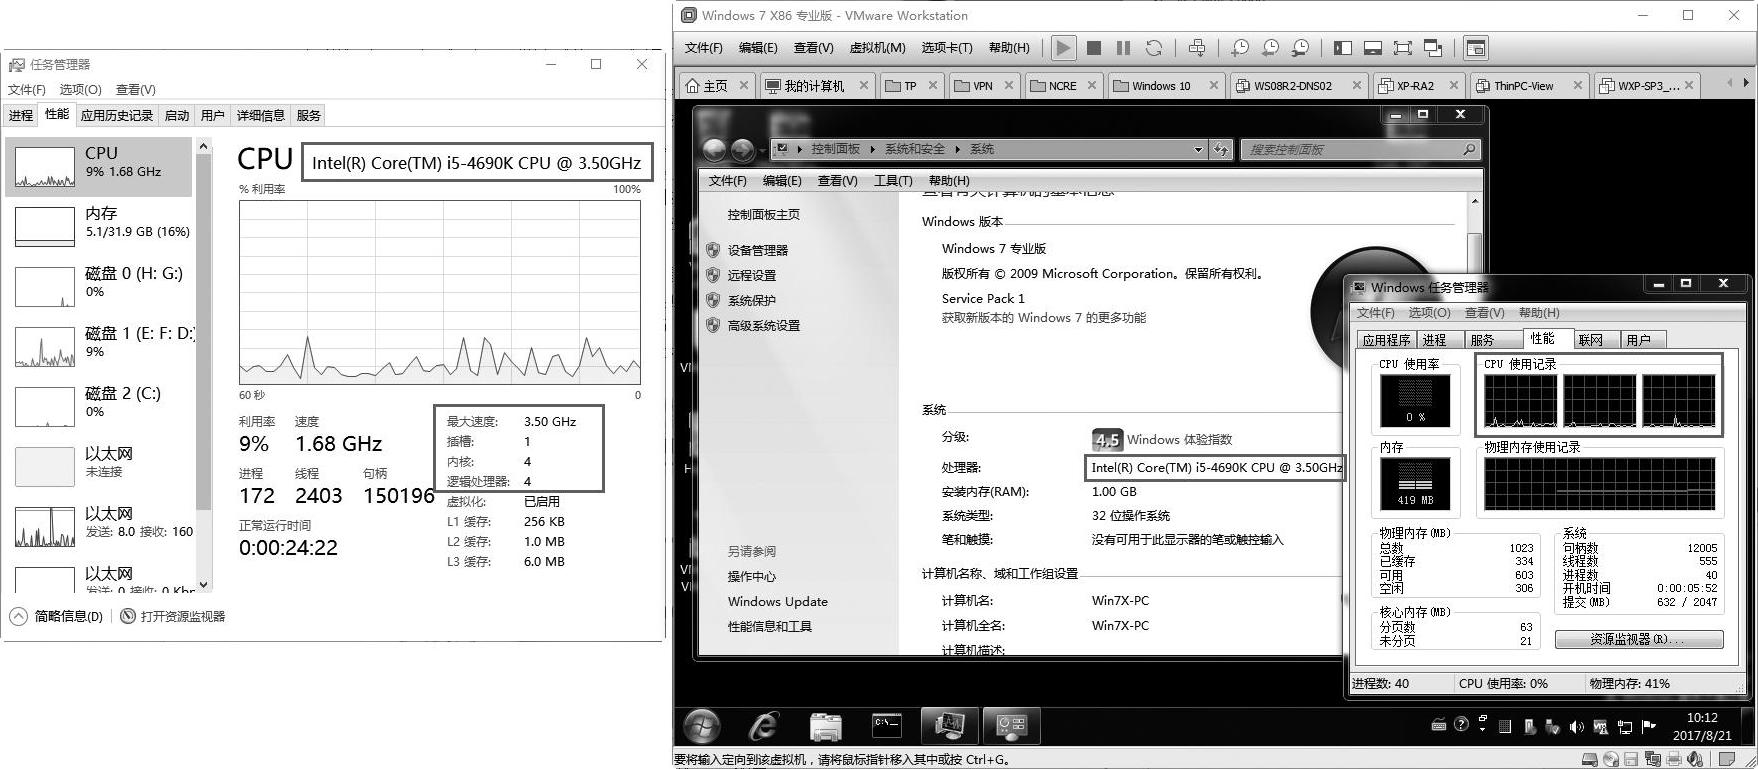
Task: Click the 搜索控制面板 search field
Action: tap(1360, 150)
